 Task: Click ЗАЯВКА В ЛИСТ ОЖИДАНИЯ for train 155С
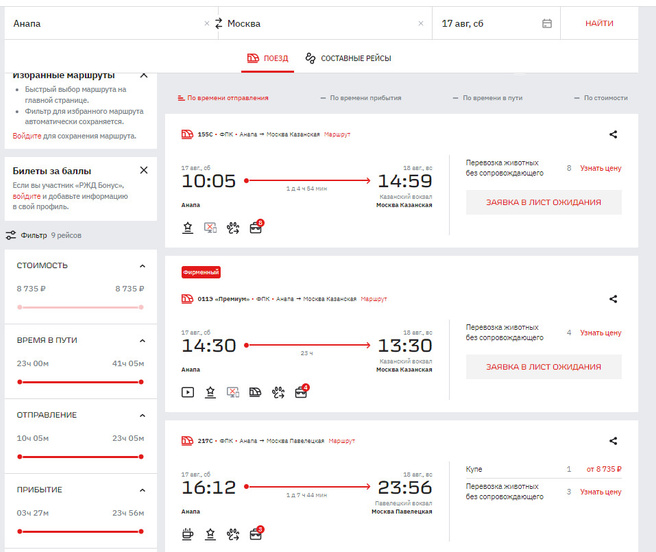click(543, 203)
